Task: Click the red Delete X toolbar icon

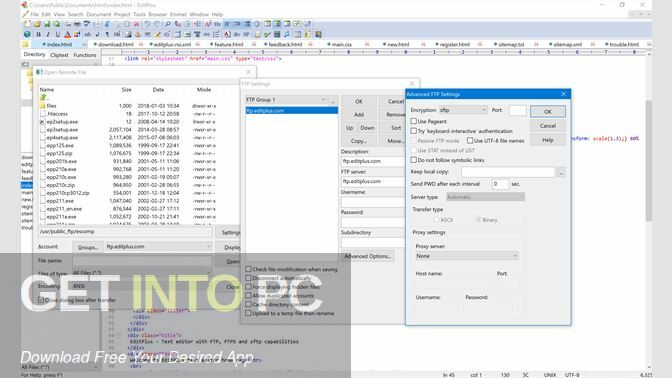Action: click(136, 24)
